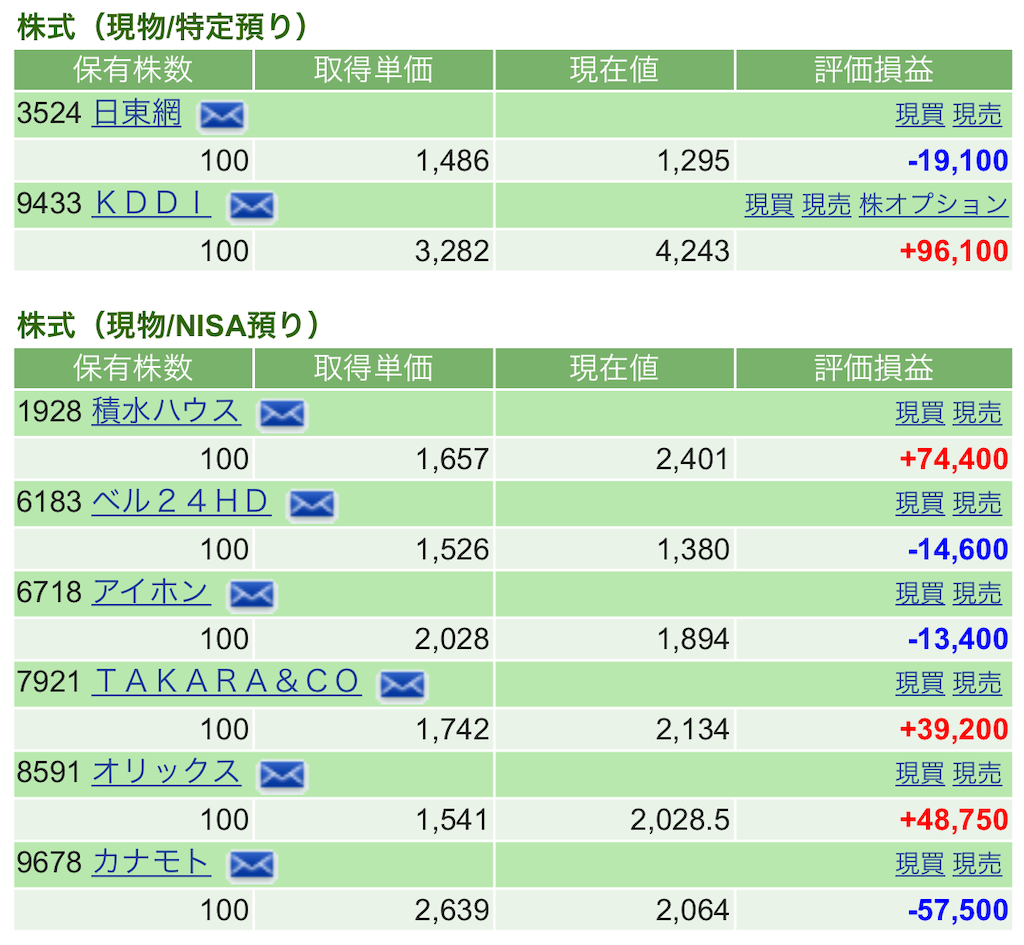Click 現売 in the KDDI row

[826, 205]
